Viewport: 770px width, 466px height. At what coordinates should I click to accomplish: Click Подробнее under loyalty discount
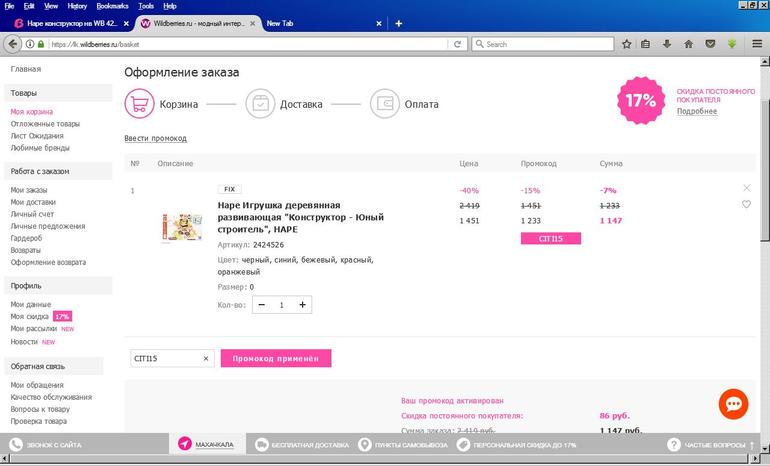[x=696, y=111]
